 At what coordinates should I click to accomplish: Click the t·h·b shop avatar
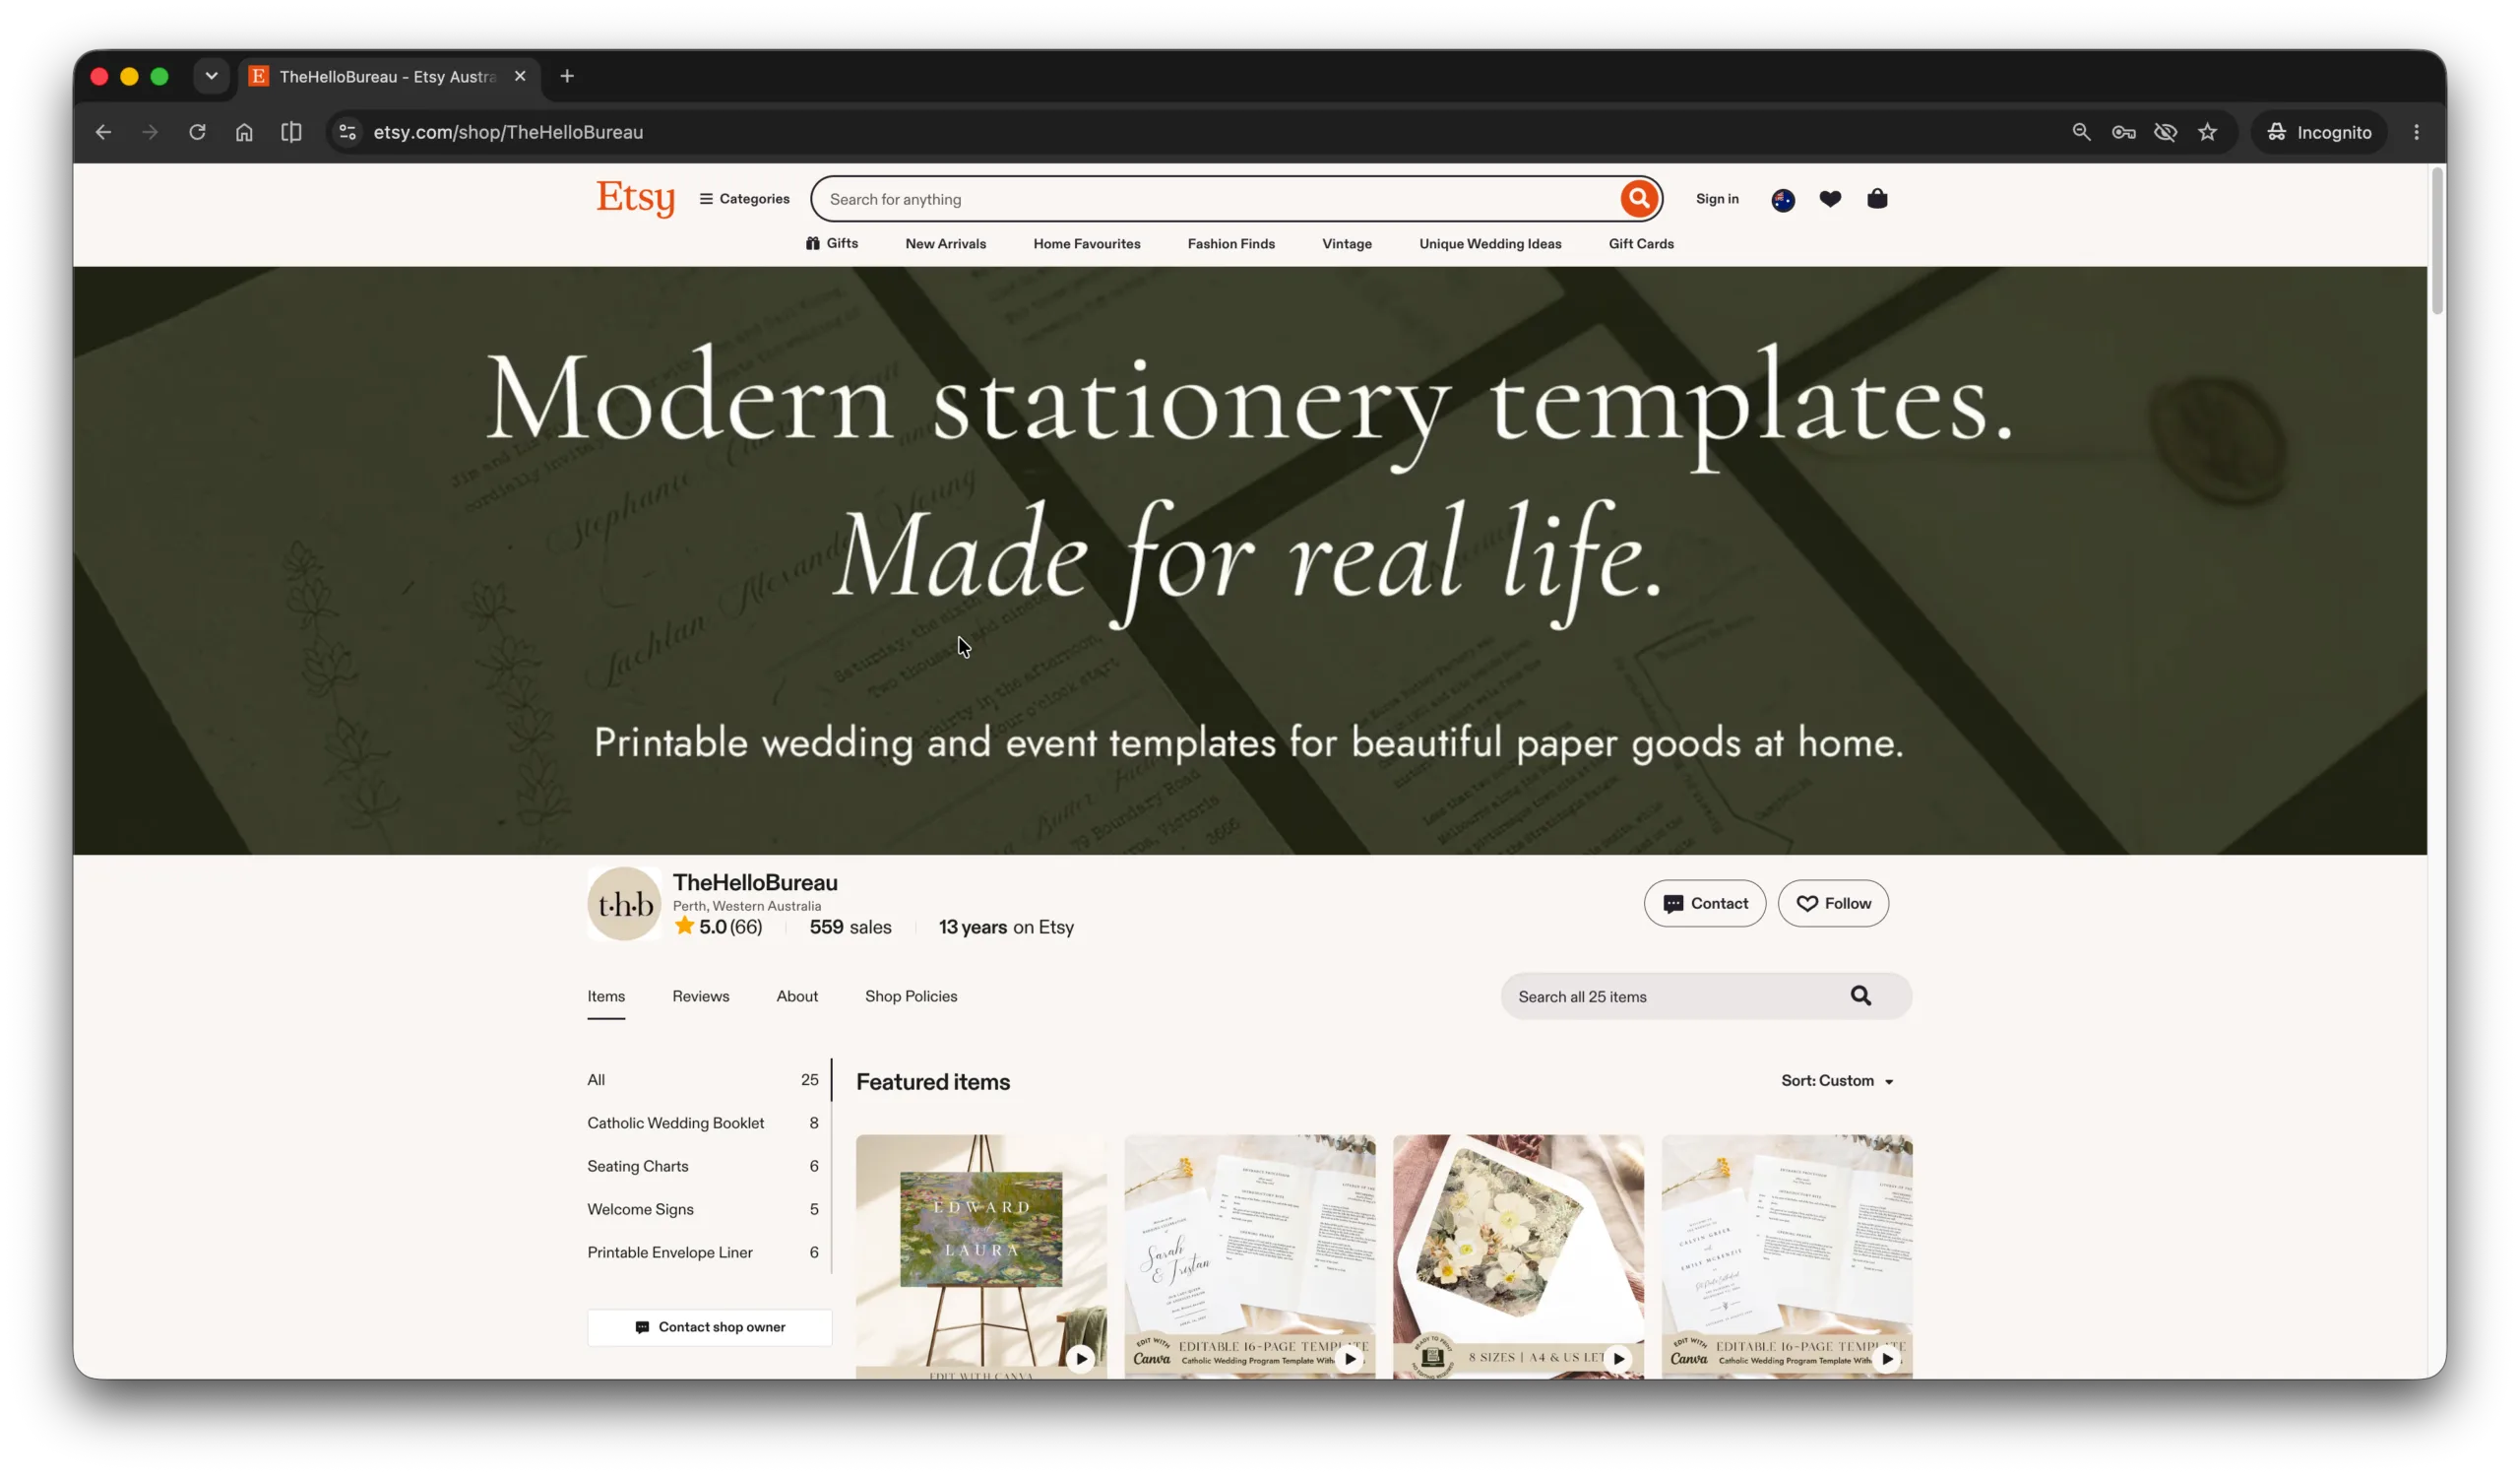624,903
